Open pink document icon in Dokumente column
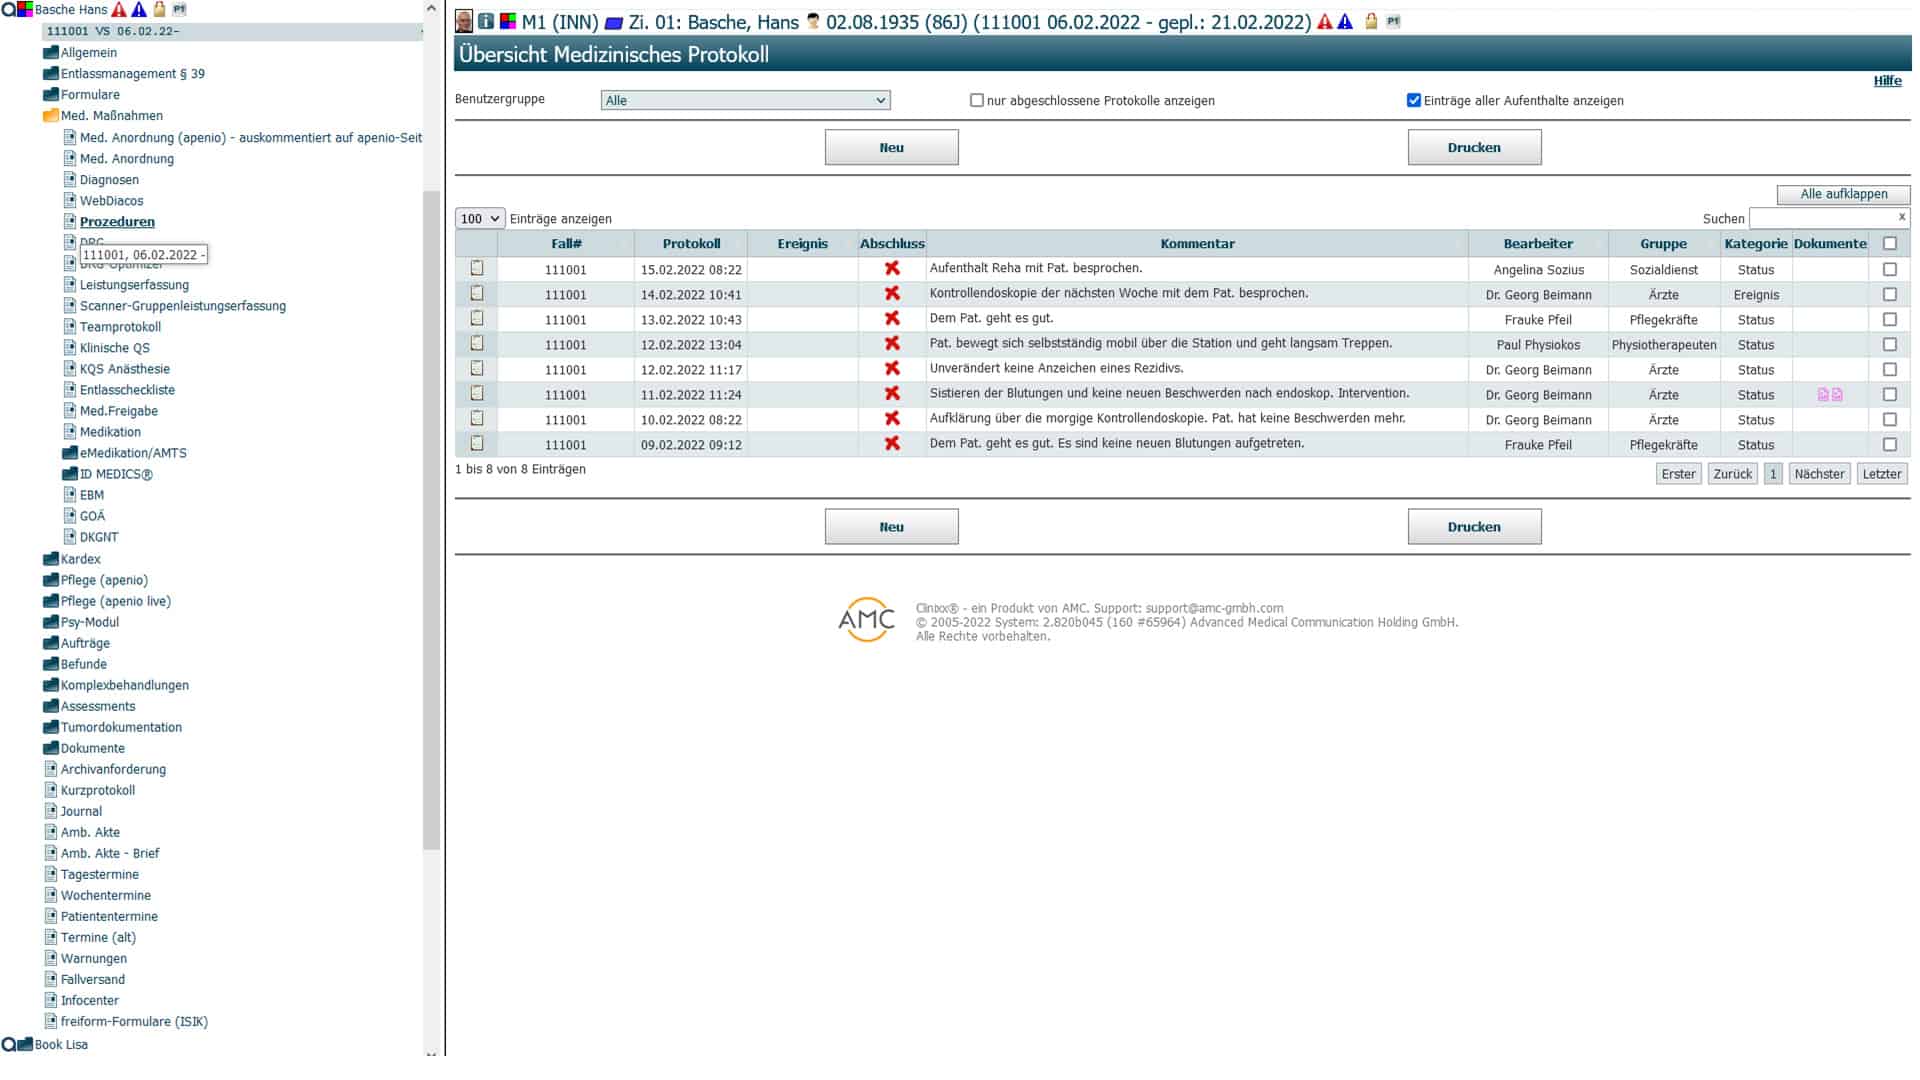1920x1080 pixels. (1823, 395)
